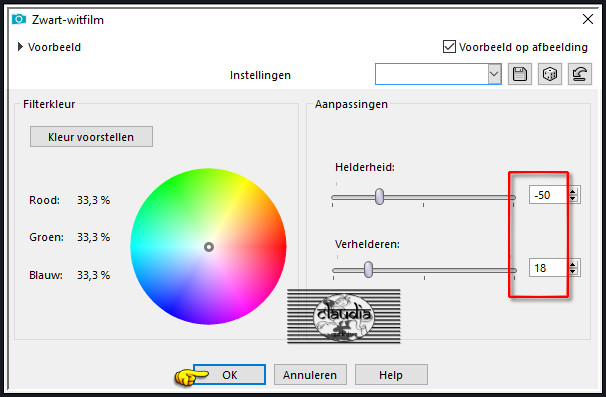
Task: Open the Instellingen presets dropdown
Action: [x=494, y=74]
